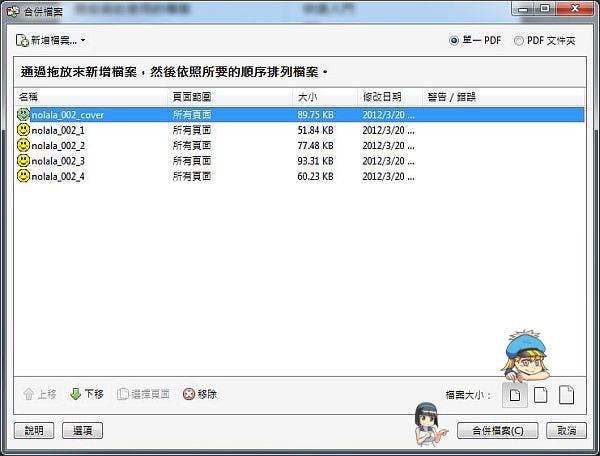The image size is (600, 456).
Task: Click the 60.23 KB size cell
Action: click(x=315, y=176)
